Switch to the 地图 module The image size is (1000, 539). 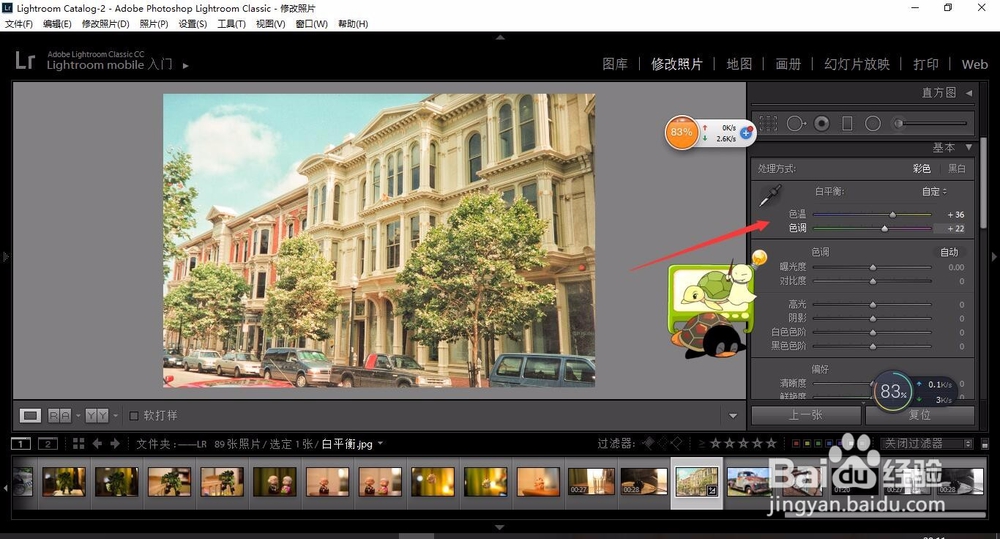pyautogui.click(x=739, y=64)
